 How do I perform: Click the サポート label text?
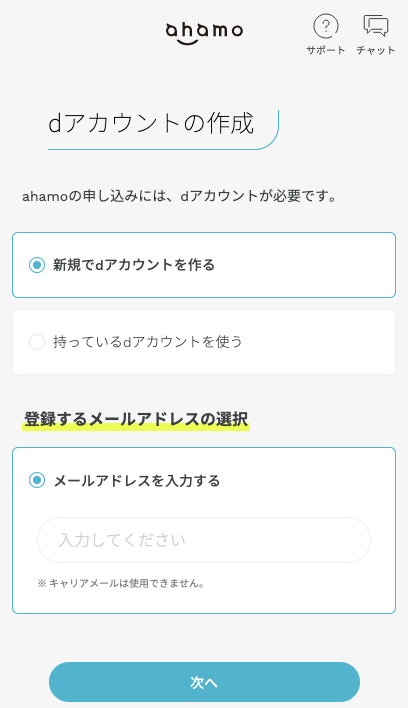coord(325,50)
